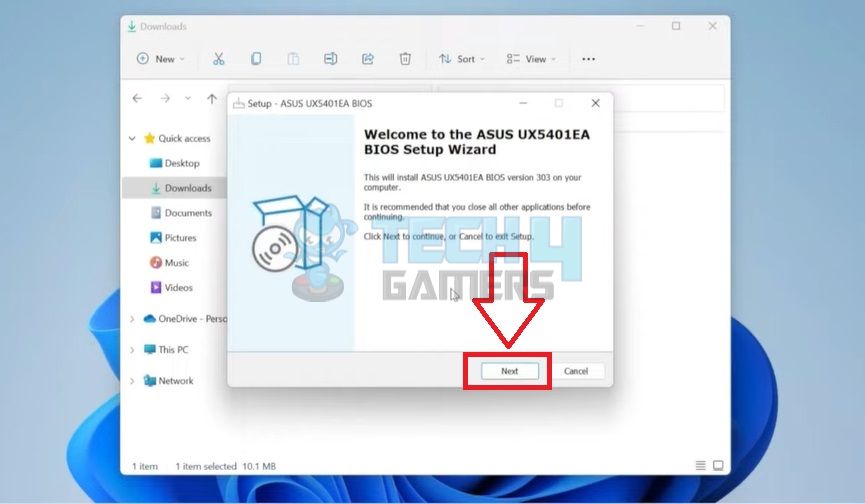This screenshot has height=504, width=865.
Task: Open the See more ellipsis menu
Action: click(x=589, y=59)
